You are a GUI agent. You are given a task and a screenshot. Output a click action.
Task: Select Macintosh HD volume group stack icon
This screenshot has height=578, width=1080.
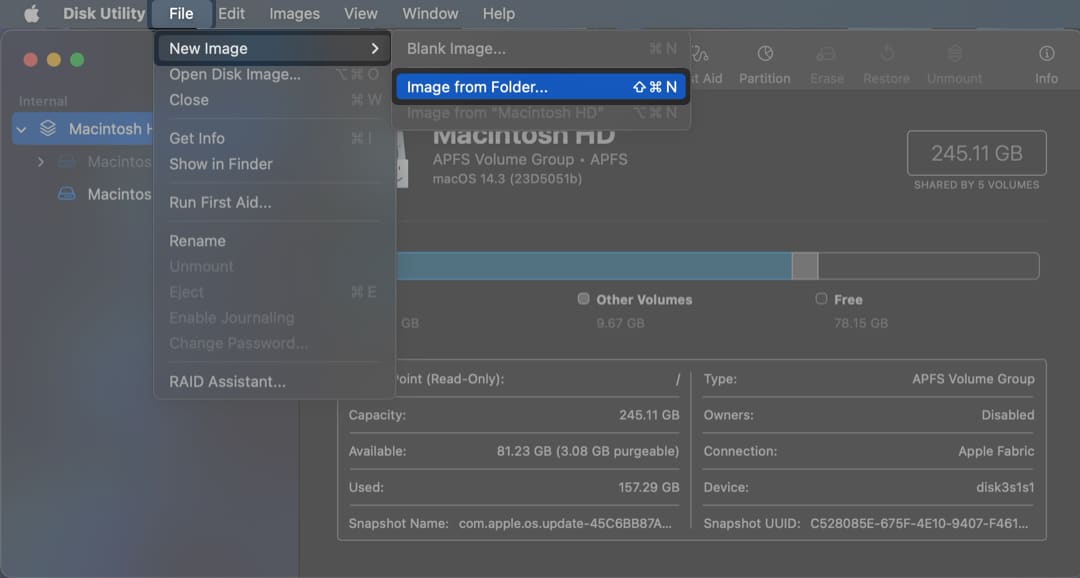point(48,129)
